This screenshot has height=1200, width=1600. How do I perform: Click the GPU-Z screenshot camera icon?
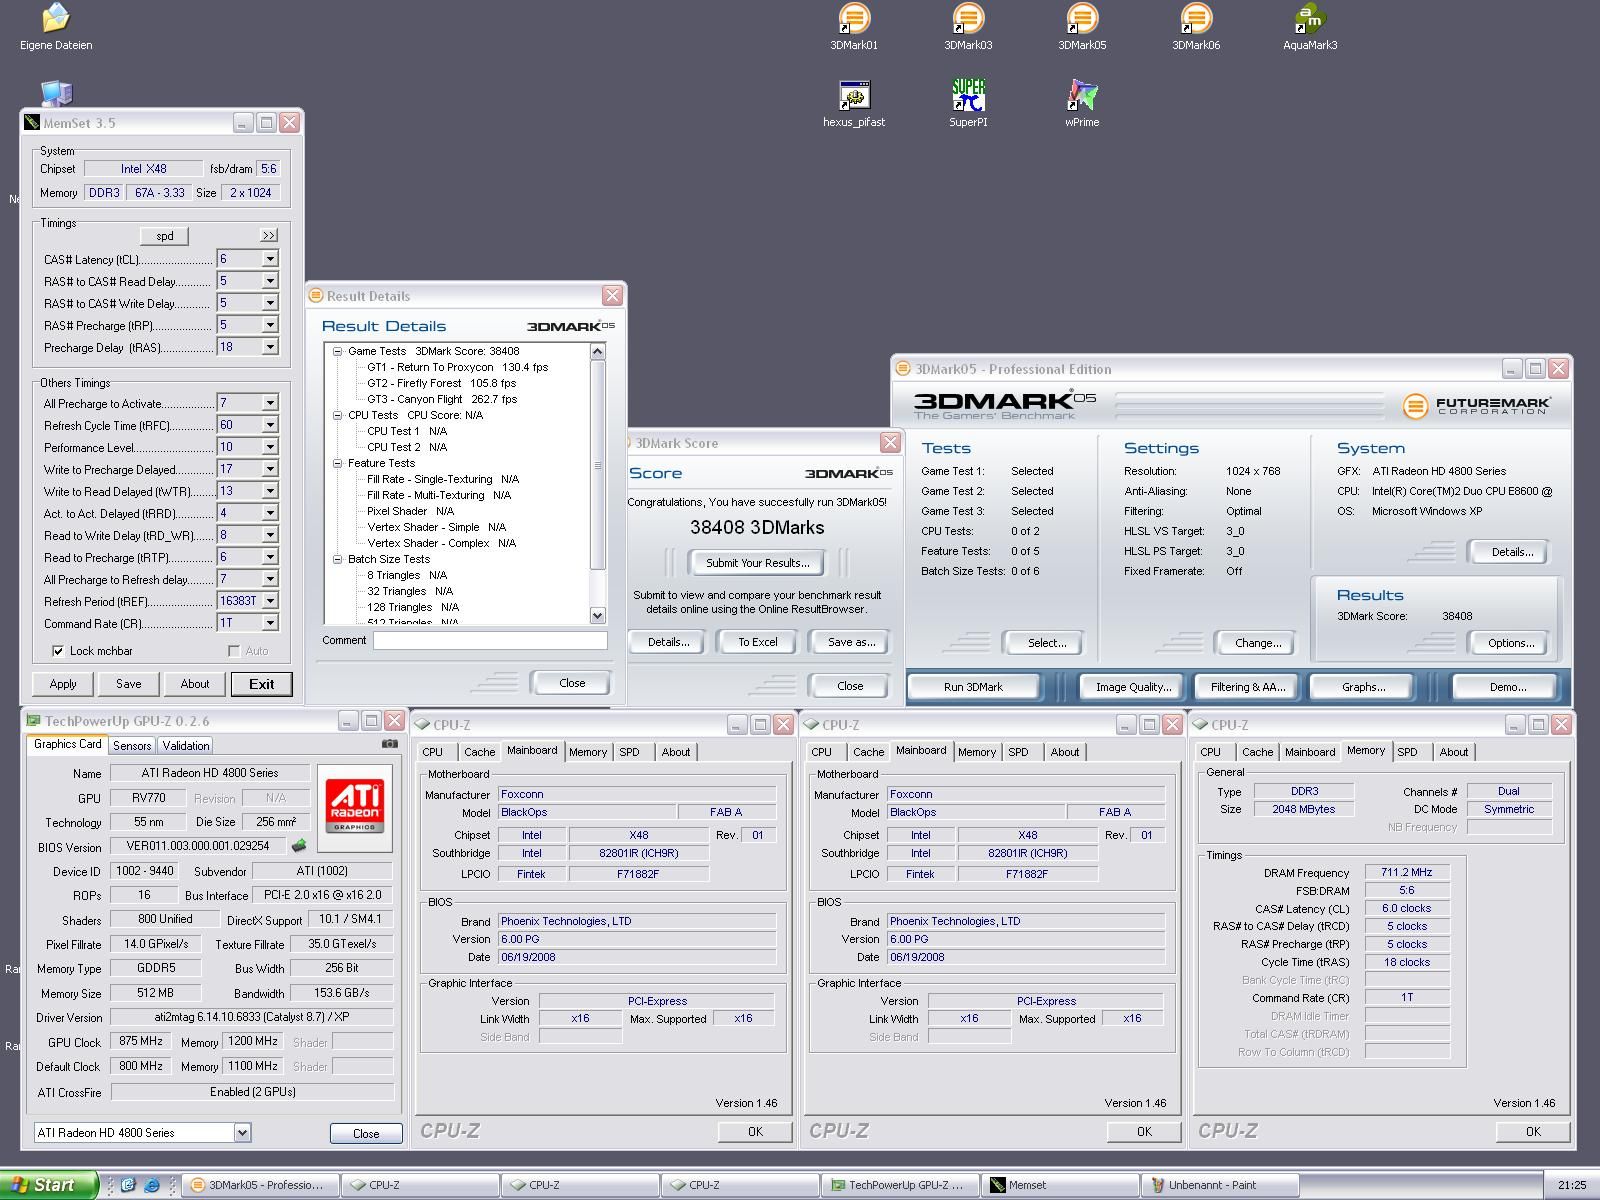point(389,744)
